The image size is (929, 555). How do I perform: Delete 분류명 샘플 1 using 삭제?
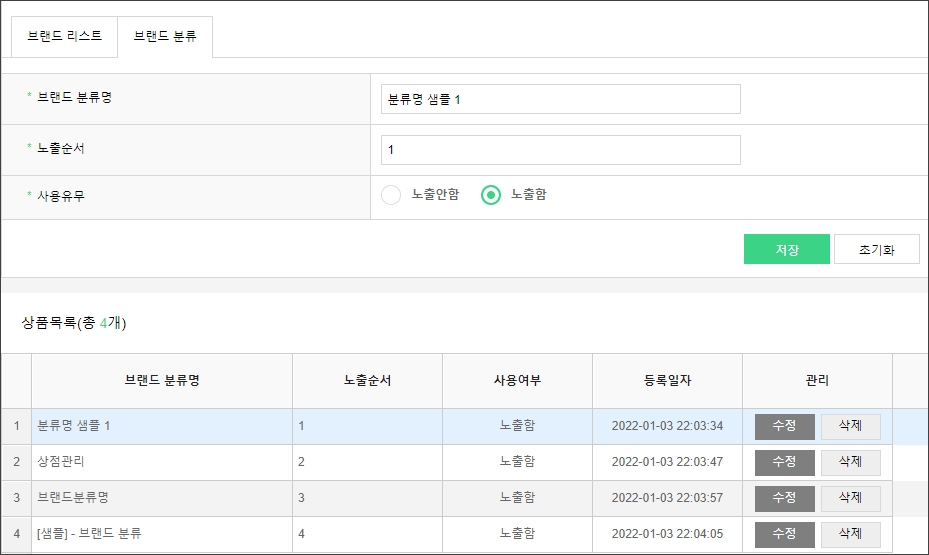pos(850,426)
